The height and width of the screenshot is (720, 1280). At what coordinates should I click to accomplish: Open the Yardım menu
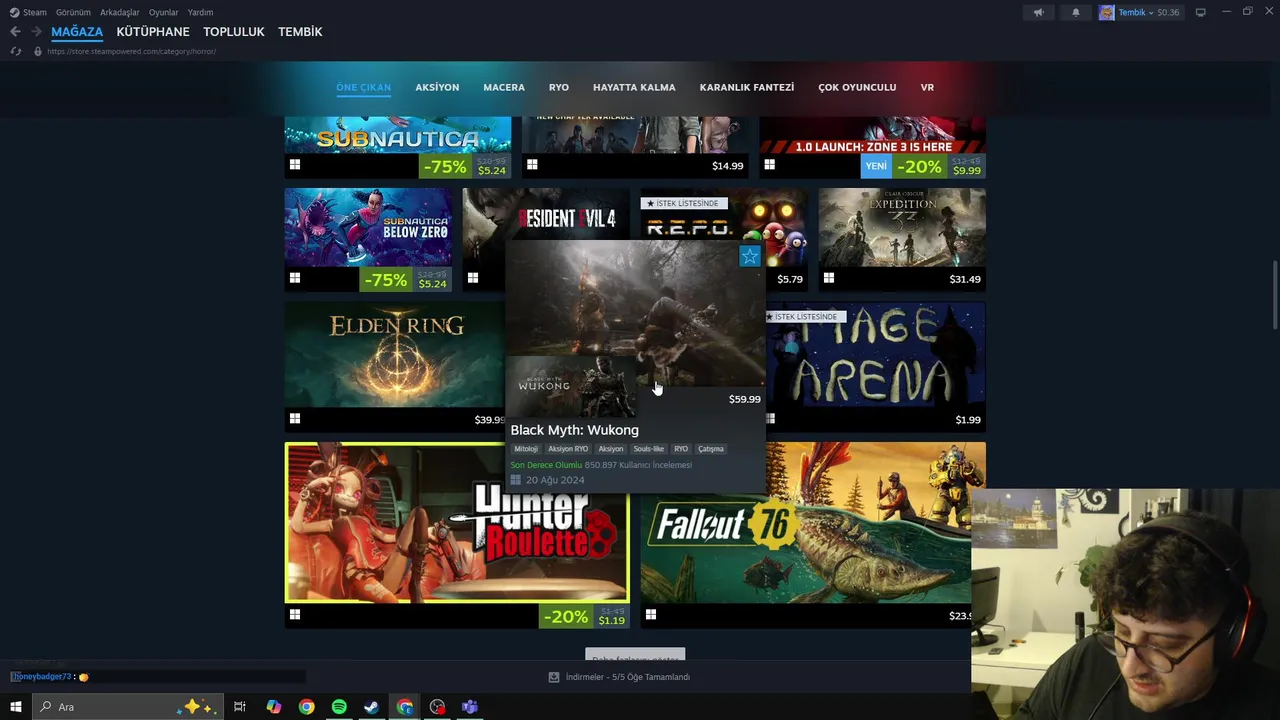(x=200, y=12)
